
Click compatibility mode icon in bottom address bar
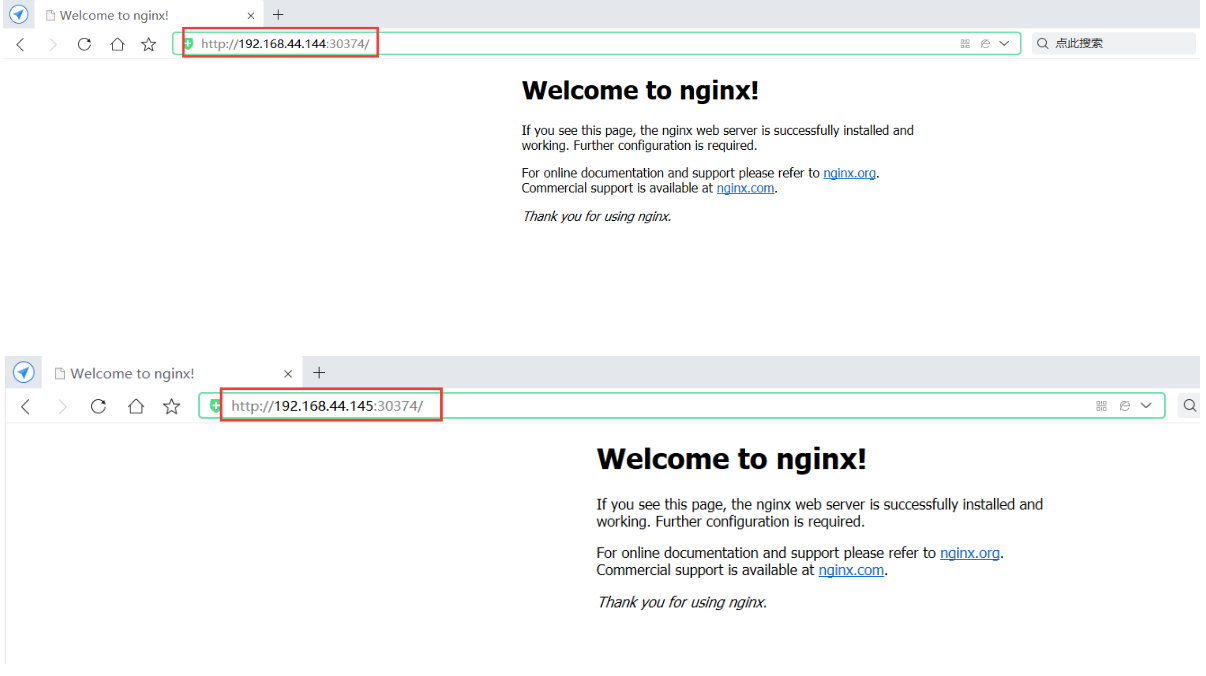(x=1125, y=406)
